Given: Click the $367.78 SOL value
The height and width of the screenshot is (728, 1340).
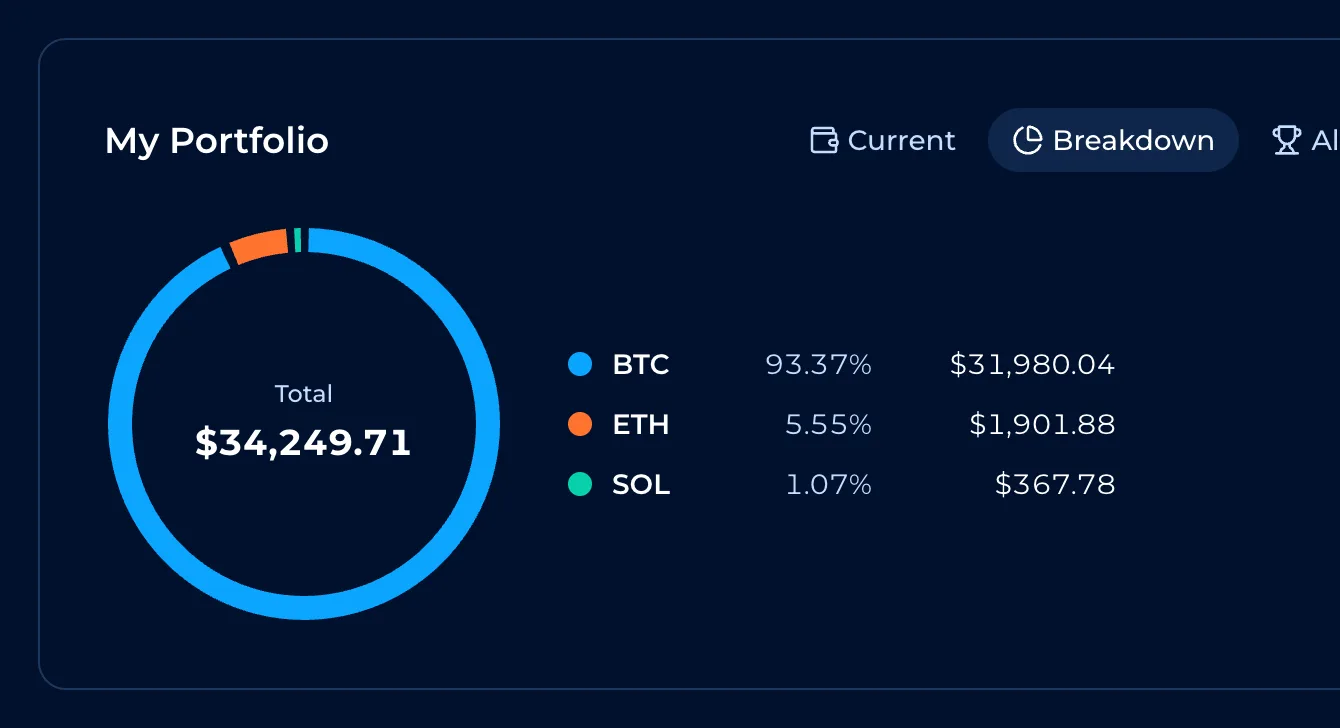Looking at the screenshot, I should point(1055,485).
